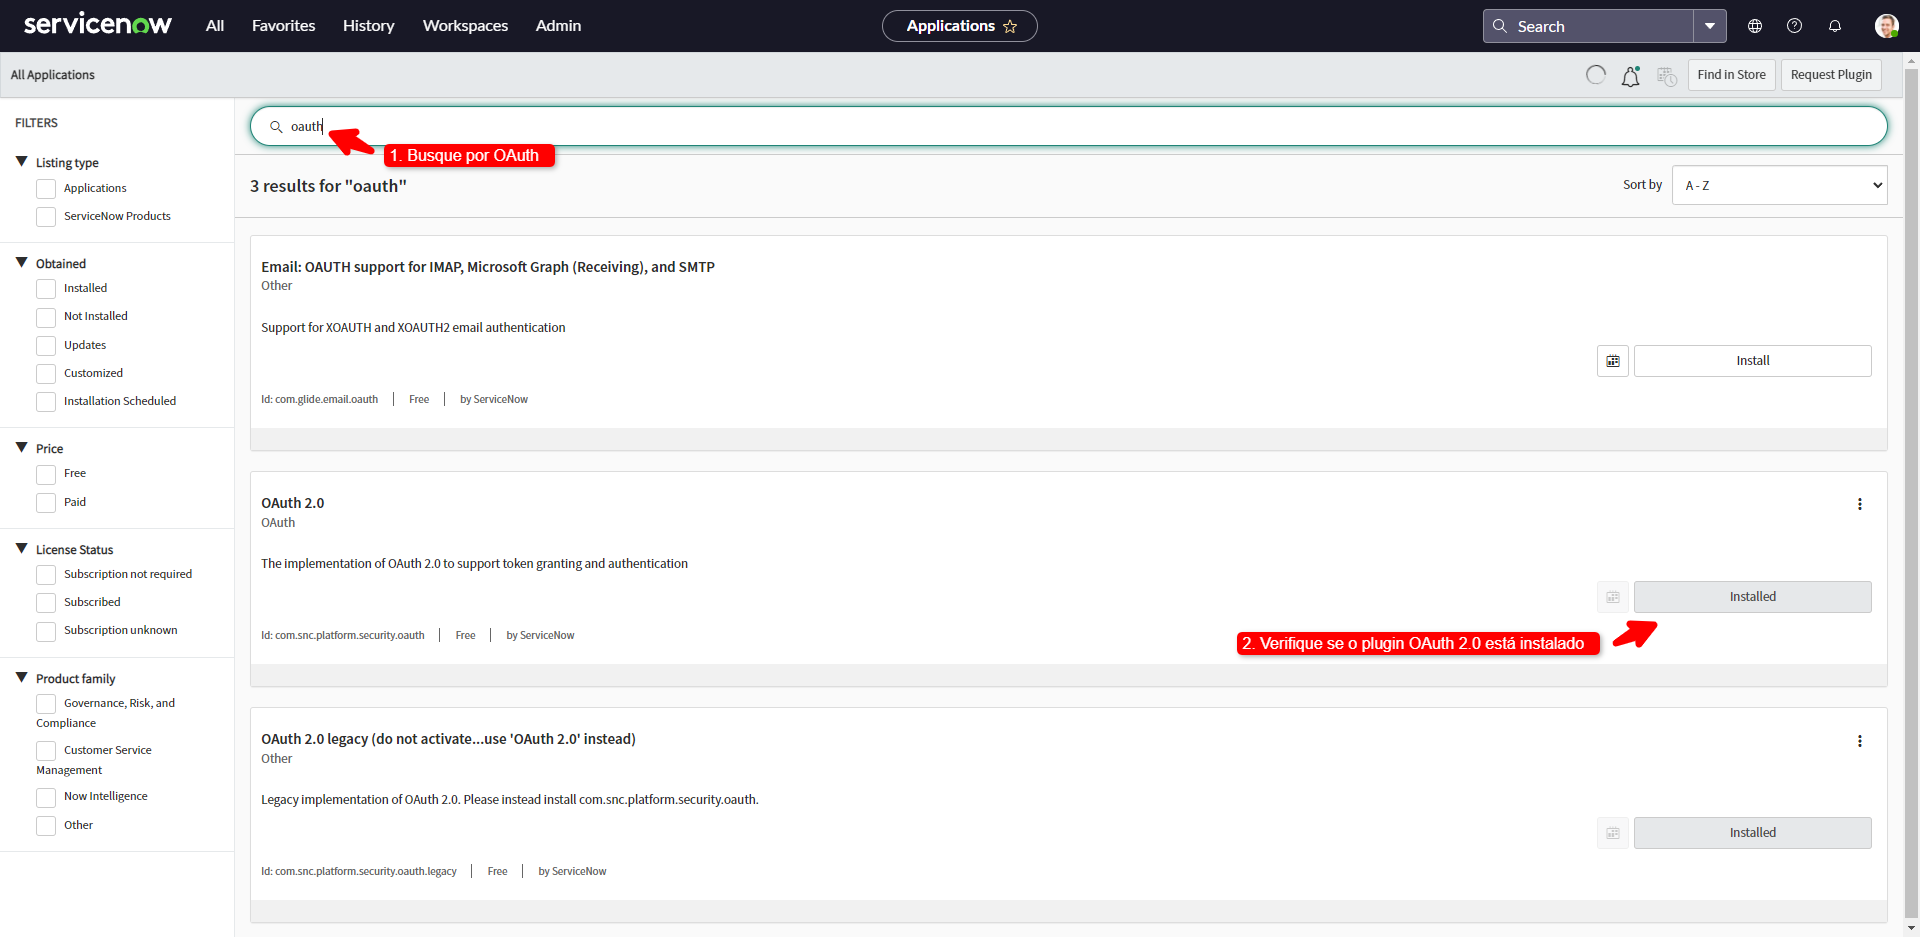Viewport: 1920px width, 937px height.
Task: Open the All menu
Action: point(215,26)
